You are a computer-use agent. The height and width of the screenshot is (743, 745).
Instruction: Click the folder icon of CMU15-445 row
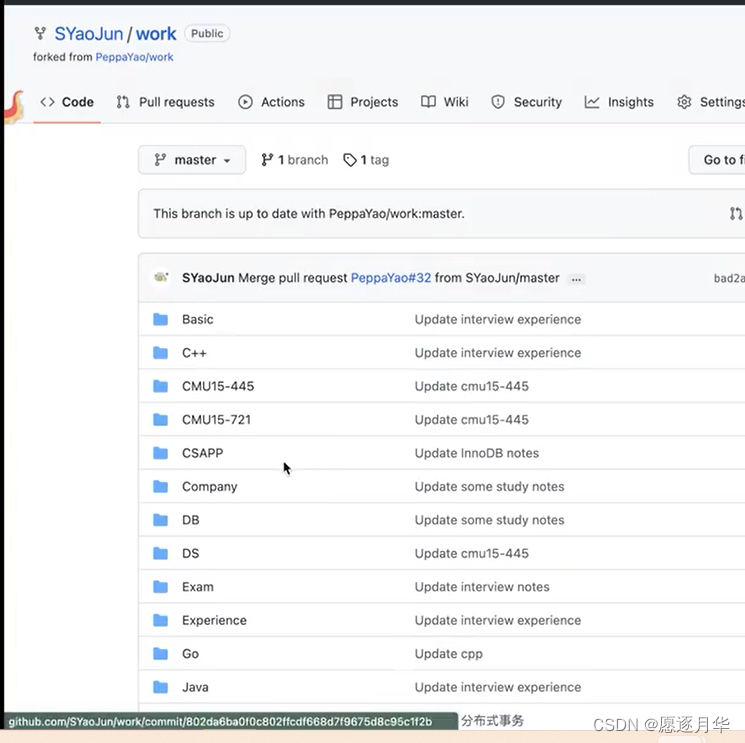click(161, 386)
